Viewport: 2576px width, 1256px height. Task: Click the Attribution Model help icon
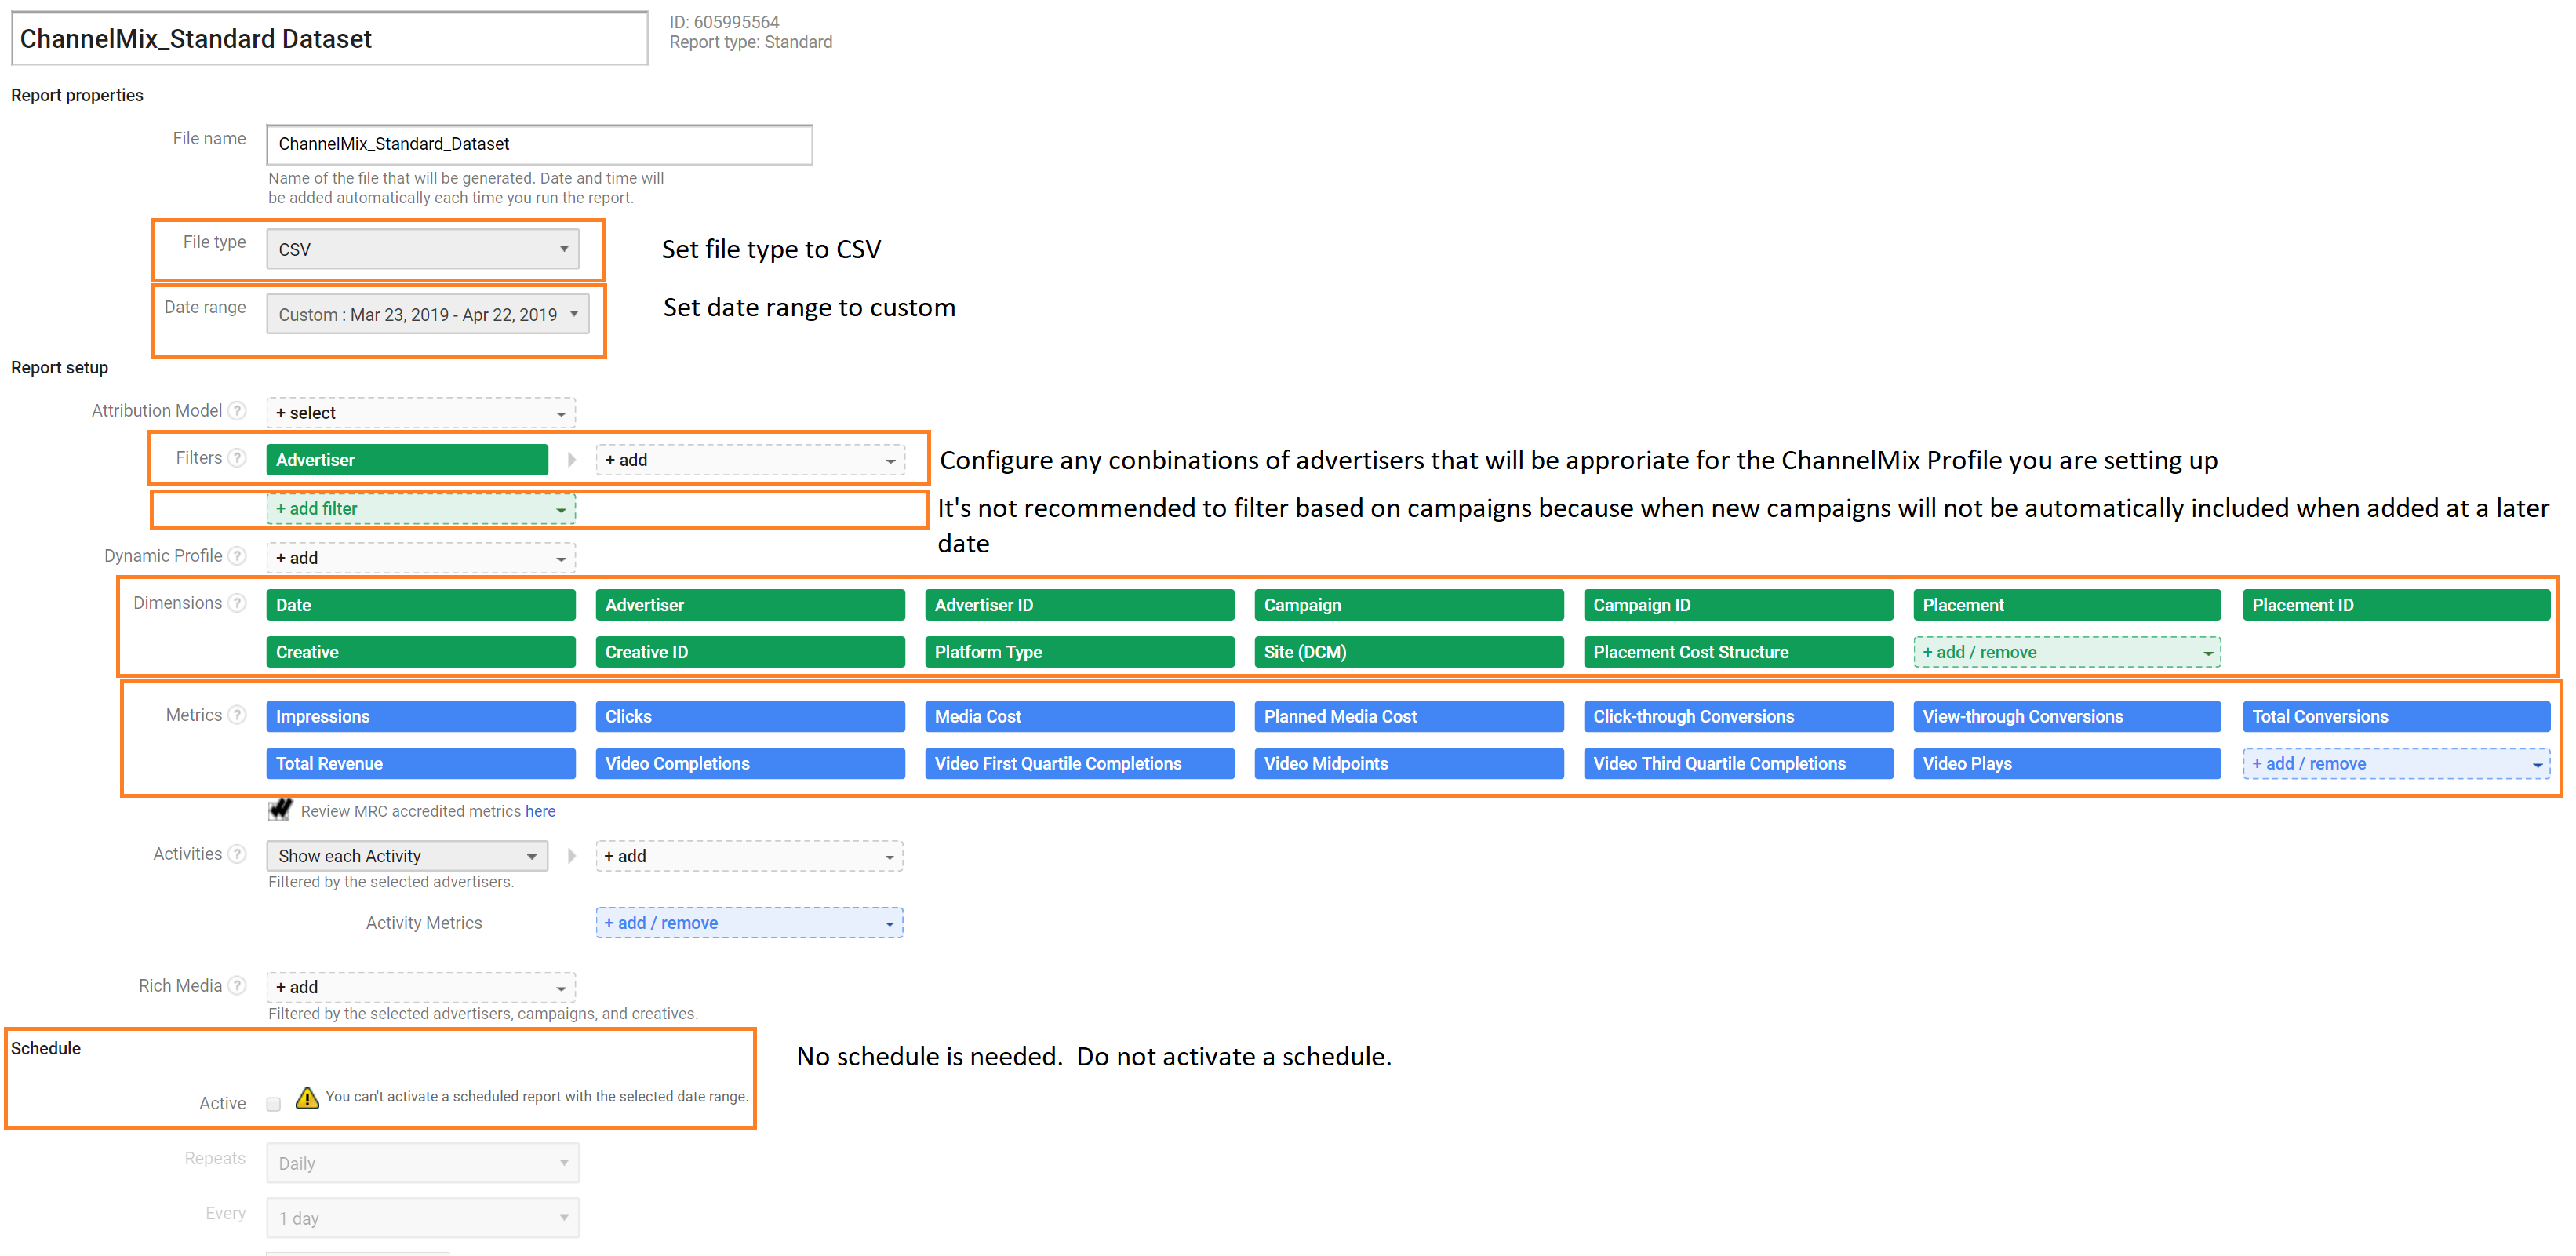237,411
